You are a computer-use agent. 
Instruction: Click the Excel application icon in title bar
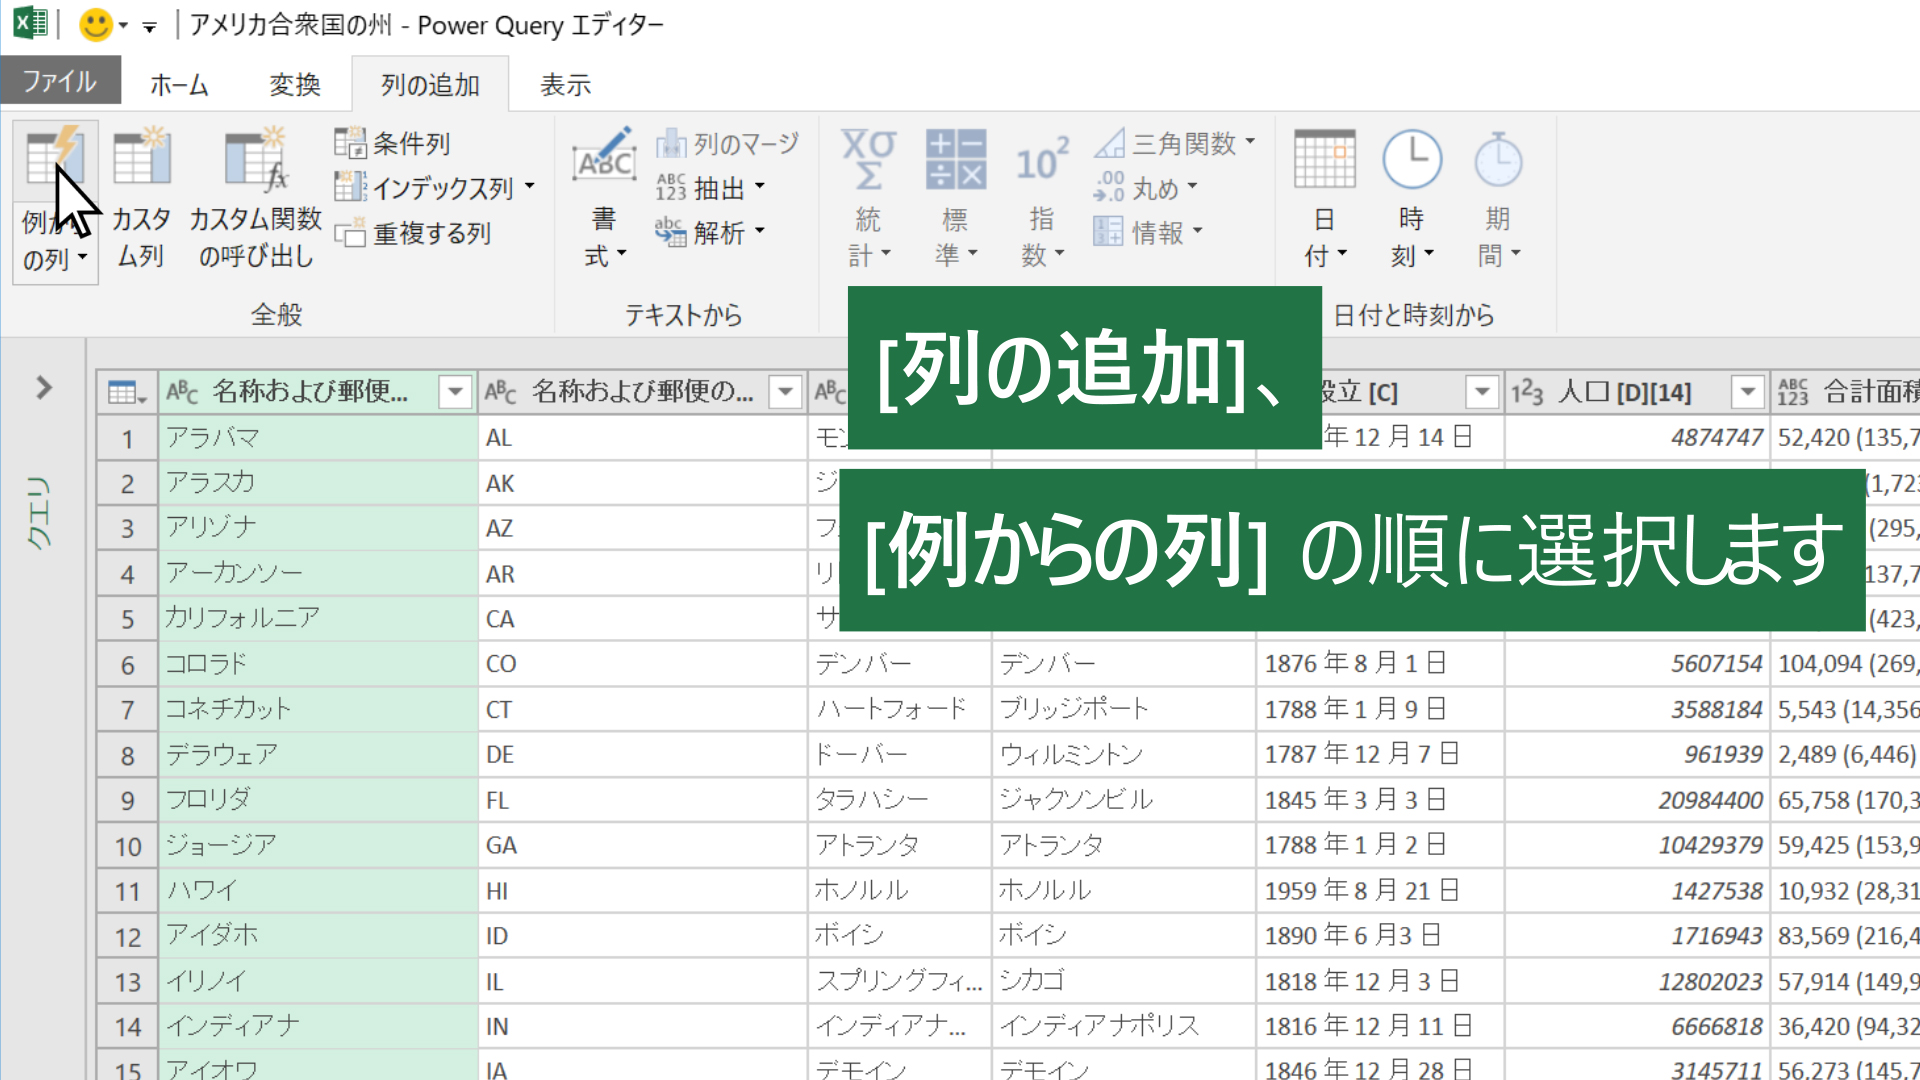pyautogui.click(x=31, y=23)
